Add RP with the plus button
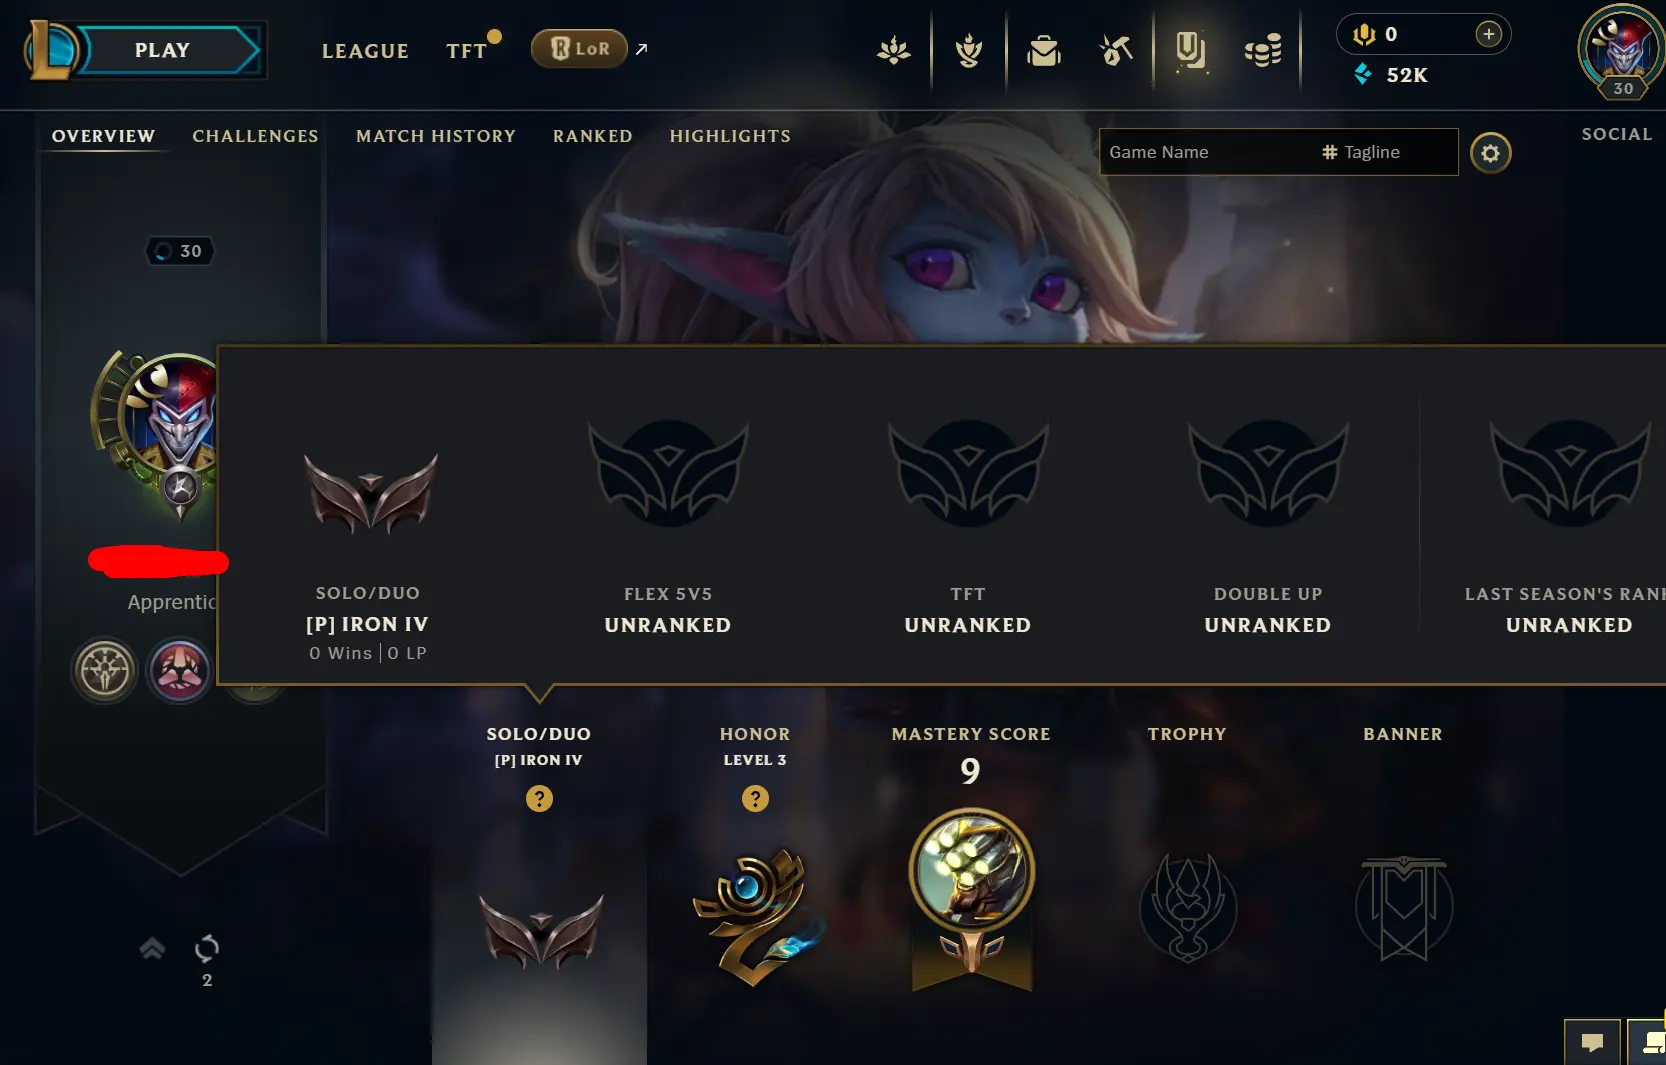Viewport: 1666px width, 1065px height. pos(1488,34)
